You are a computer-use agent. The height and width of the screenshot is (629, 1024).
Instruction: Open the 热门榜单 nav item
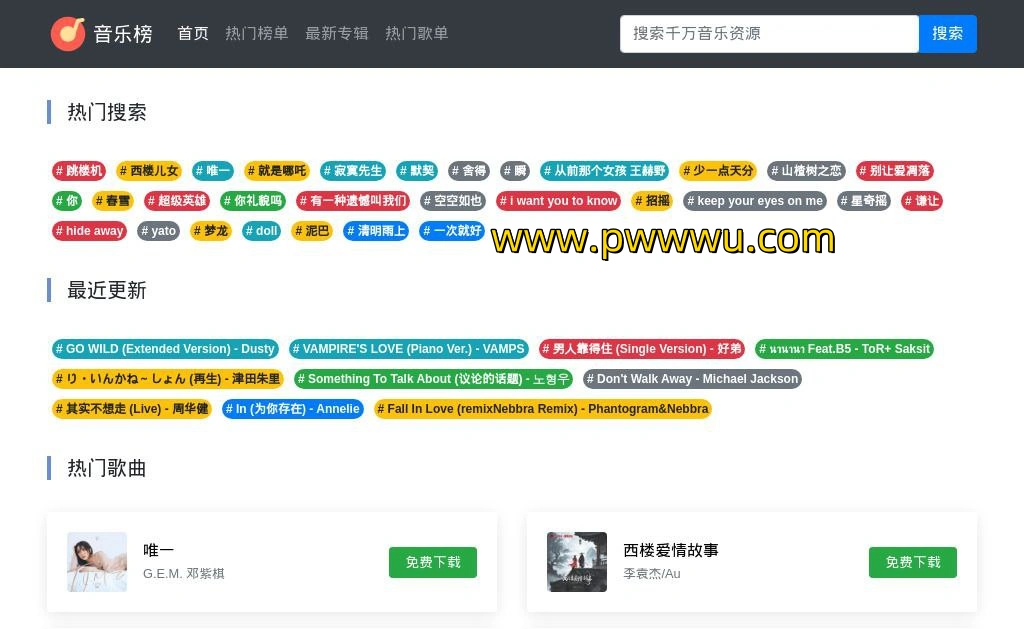(257, 33)
